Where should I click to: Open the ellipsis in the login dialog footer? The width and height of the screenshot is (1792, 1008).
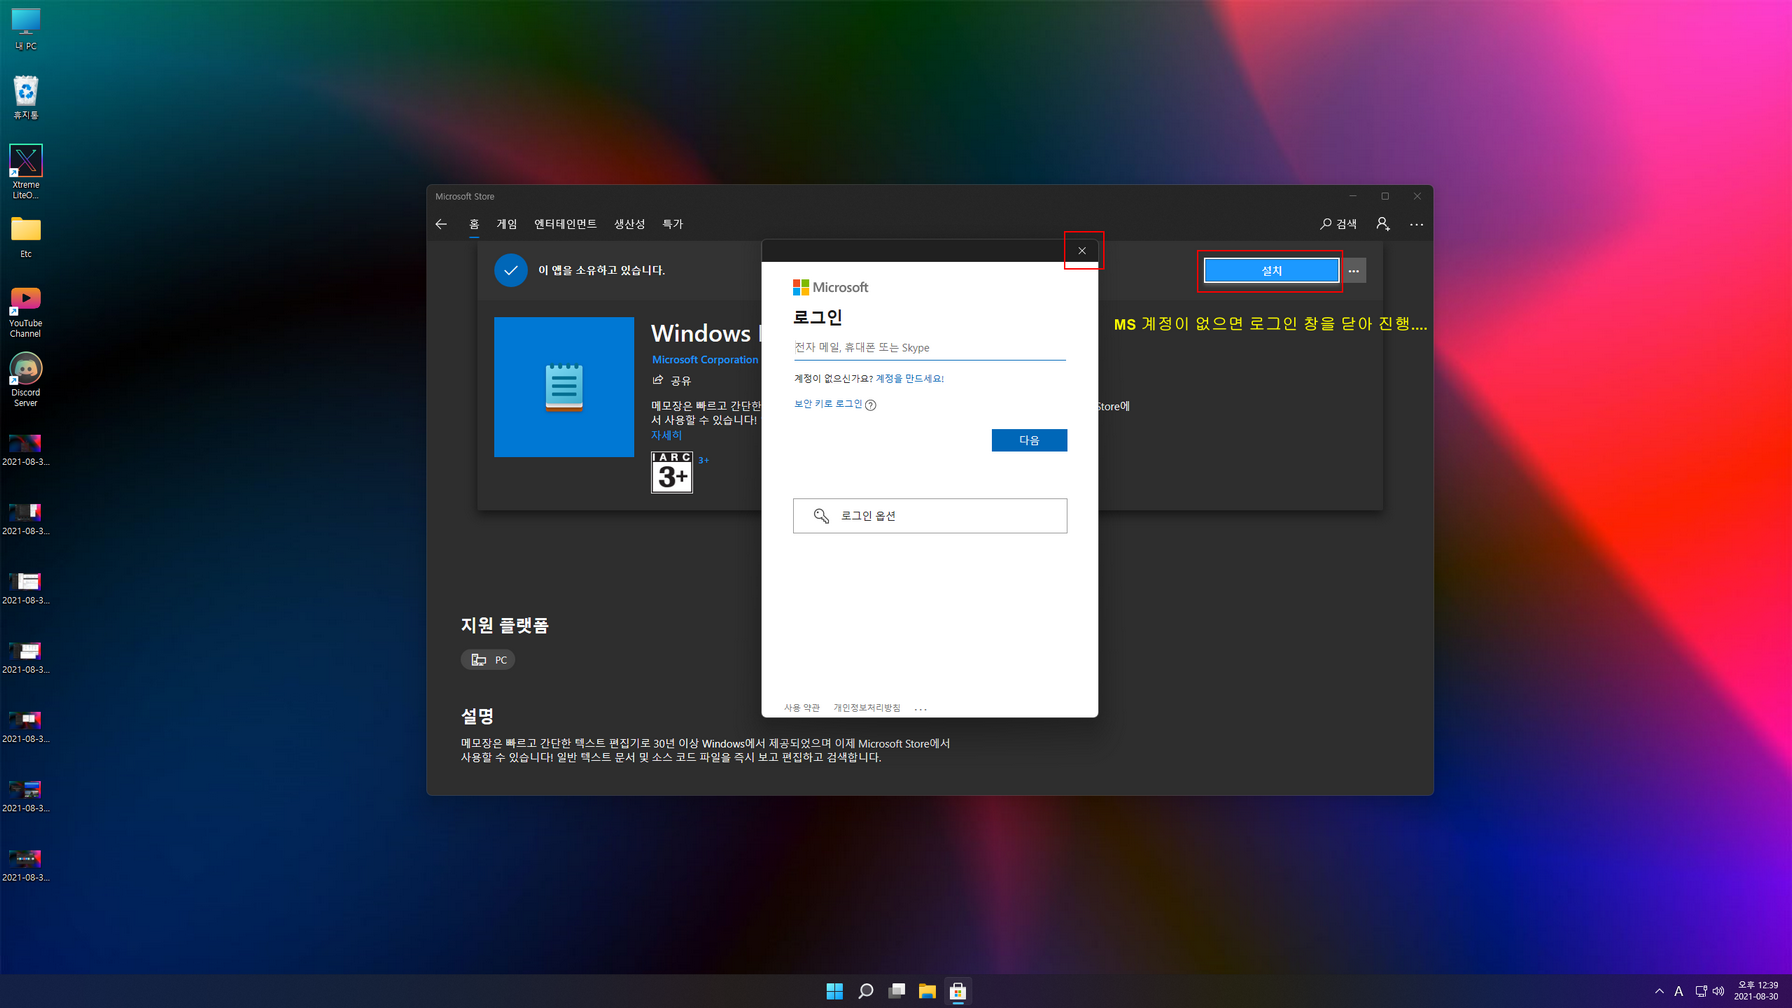921,708
